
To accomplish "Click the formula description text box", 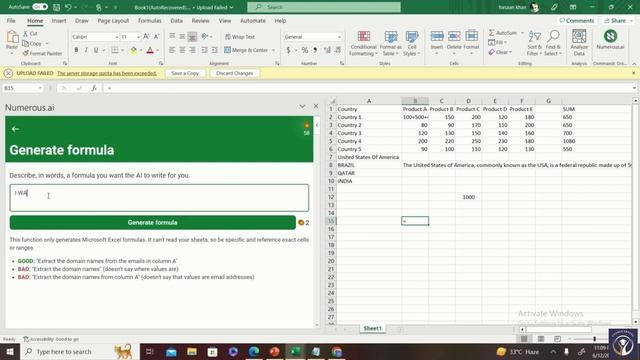I will pyautogui.click(x=159, y=198).
